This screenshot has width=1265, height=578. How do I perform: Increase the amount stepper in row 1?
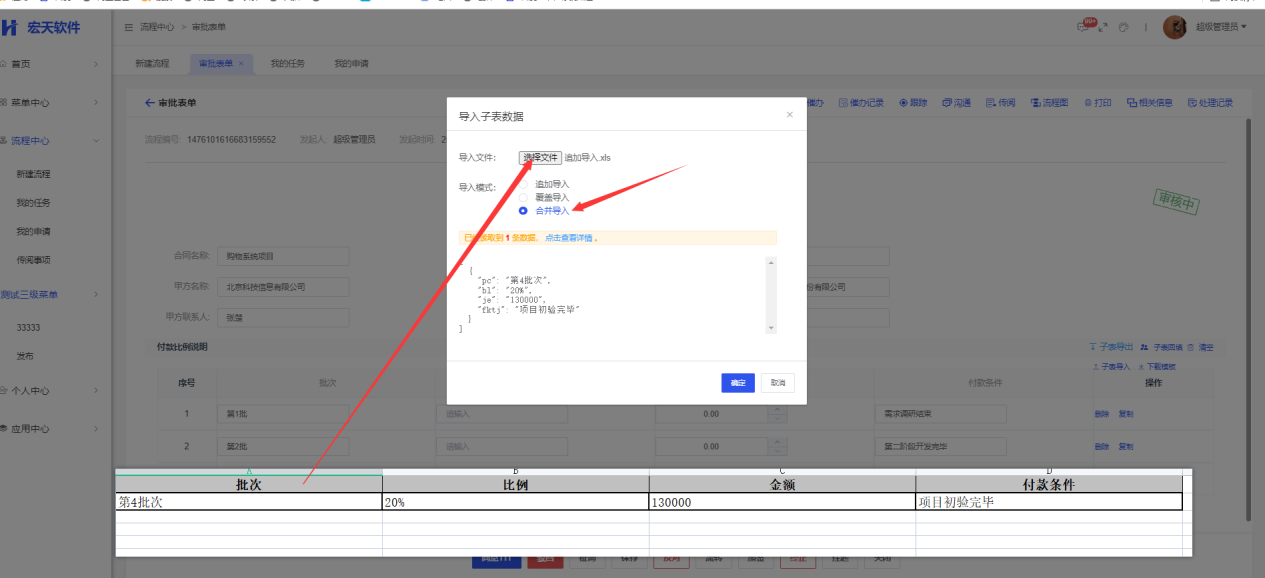775,410
